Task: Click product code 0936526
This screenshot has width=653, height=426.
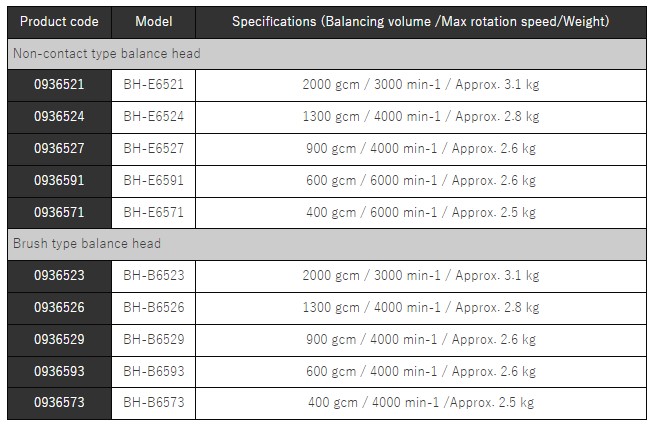Action: pyautogui.click(x=58, y=307)
